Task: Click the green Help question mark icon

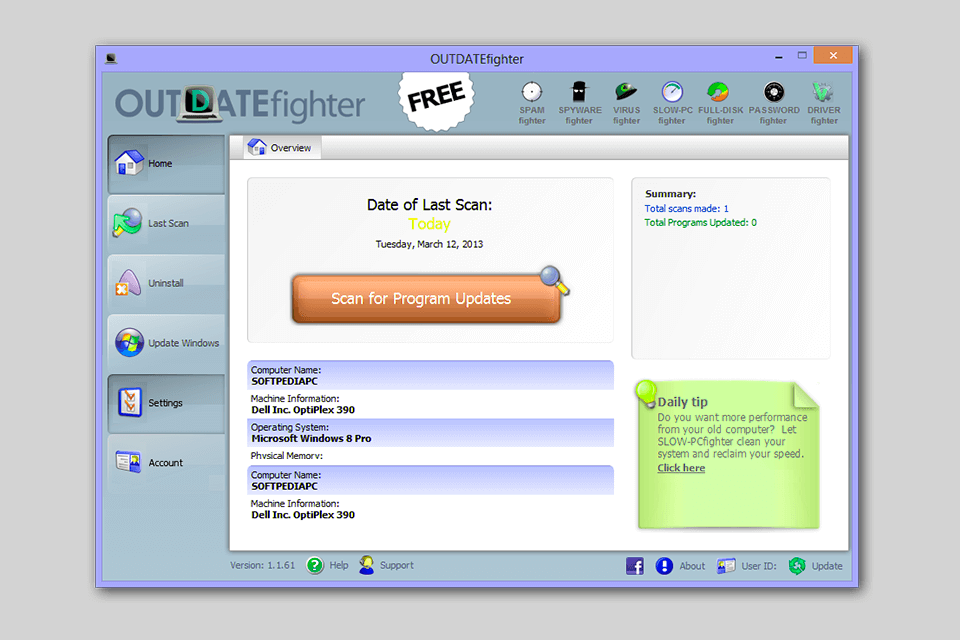Action: click(x=315, y=565)
